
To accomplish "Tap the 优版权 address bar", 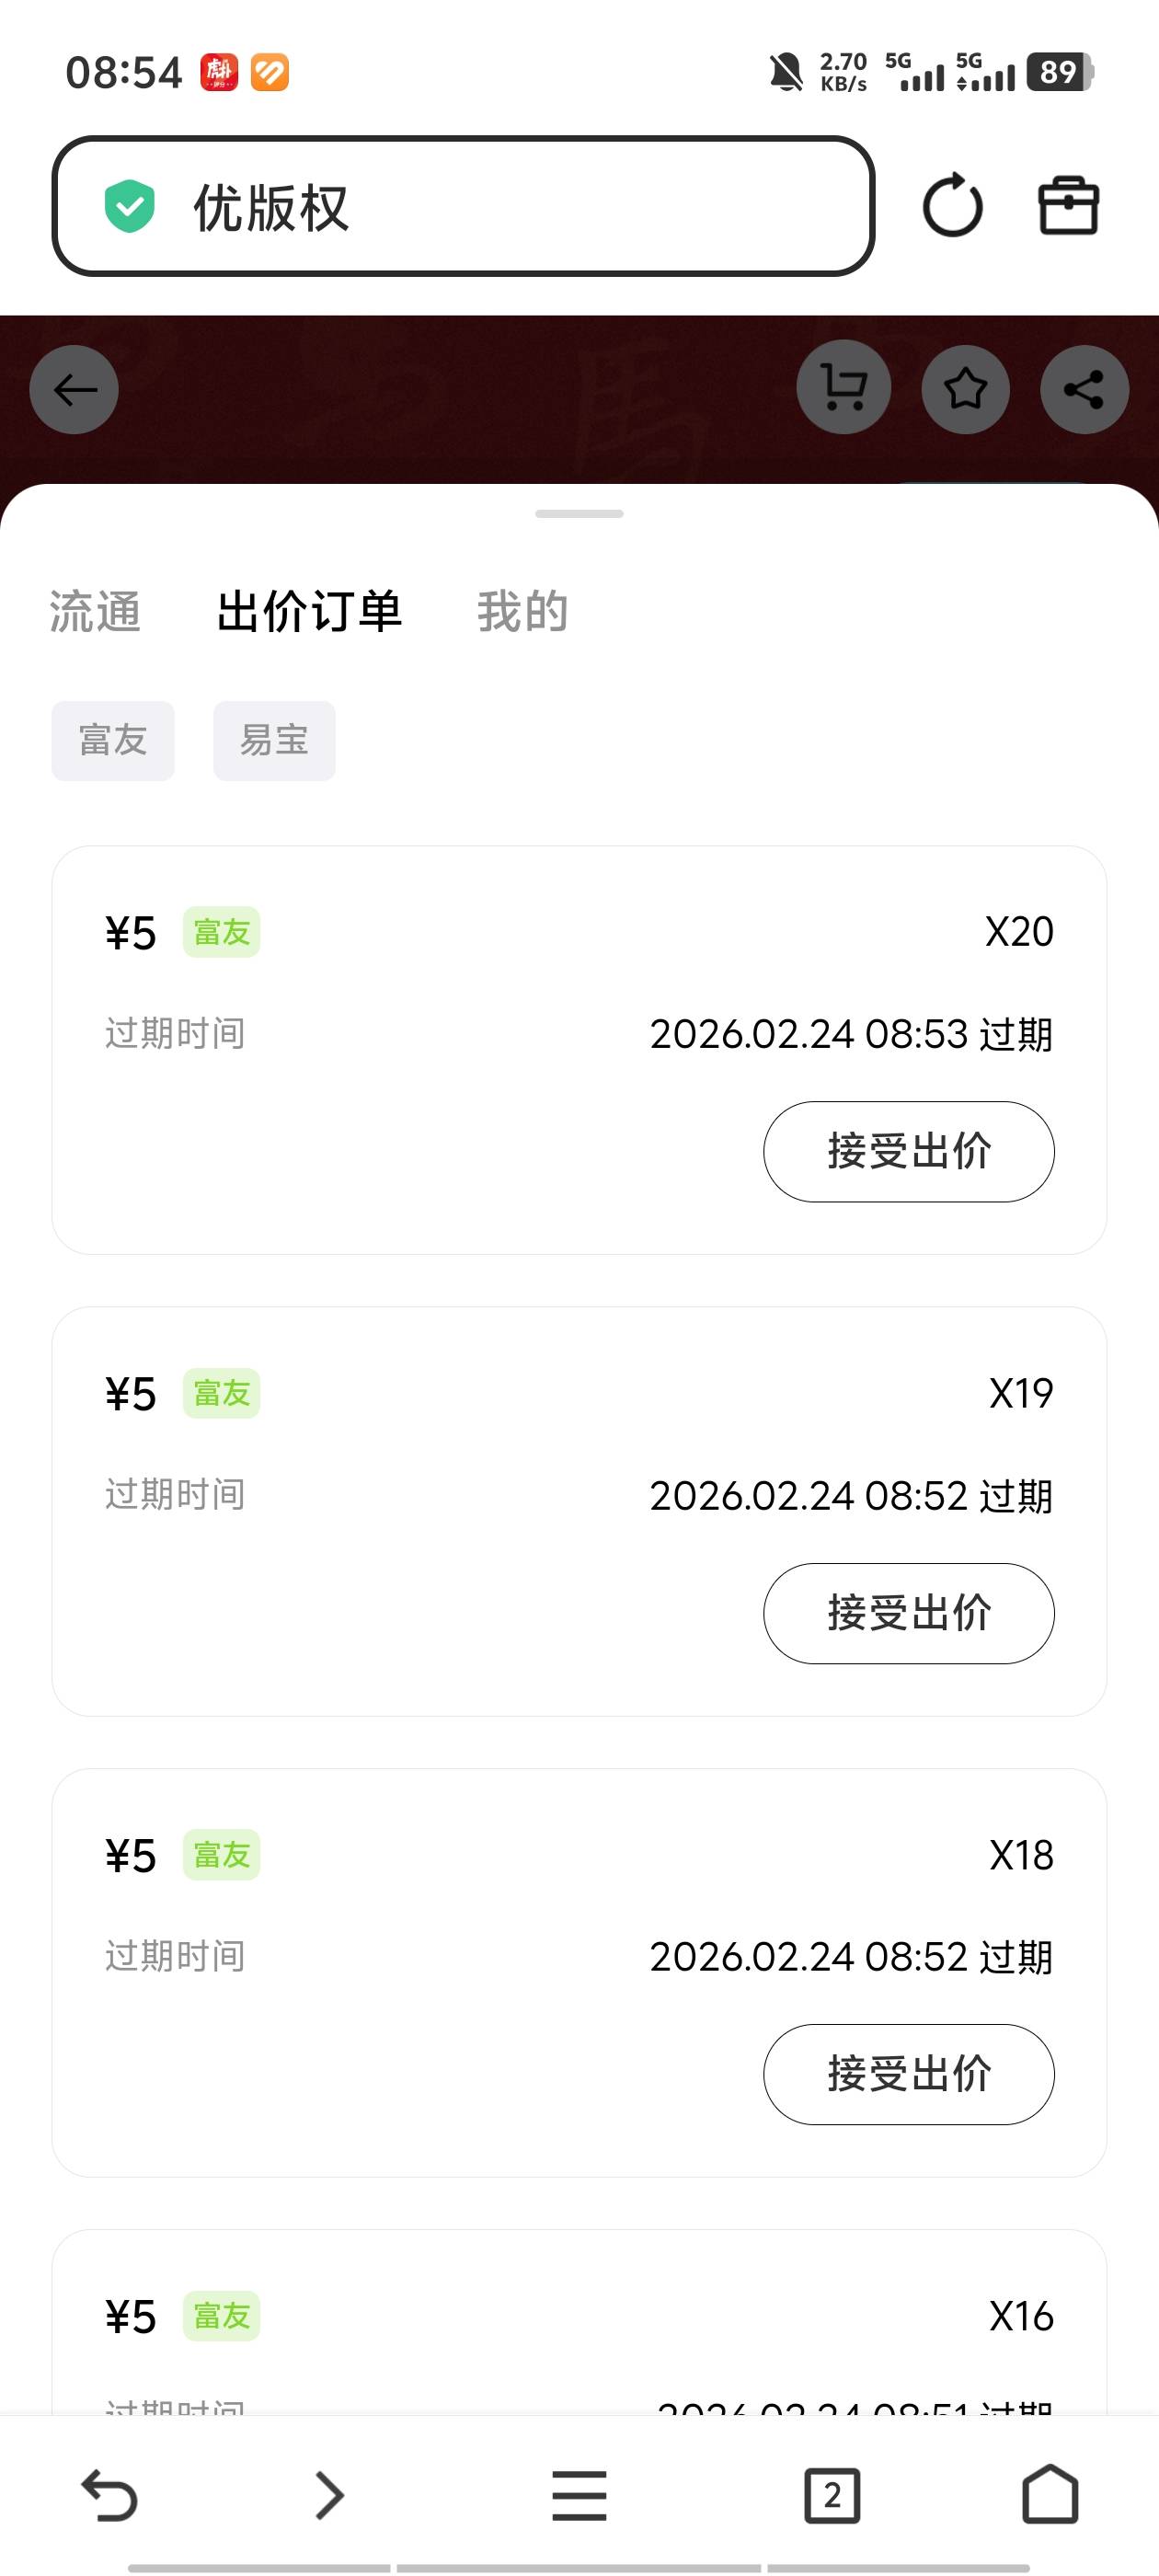I will pos(463,206).
